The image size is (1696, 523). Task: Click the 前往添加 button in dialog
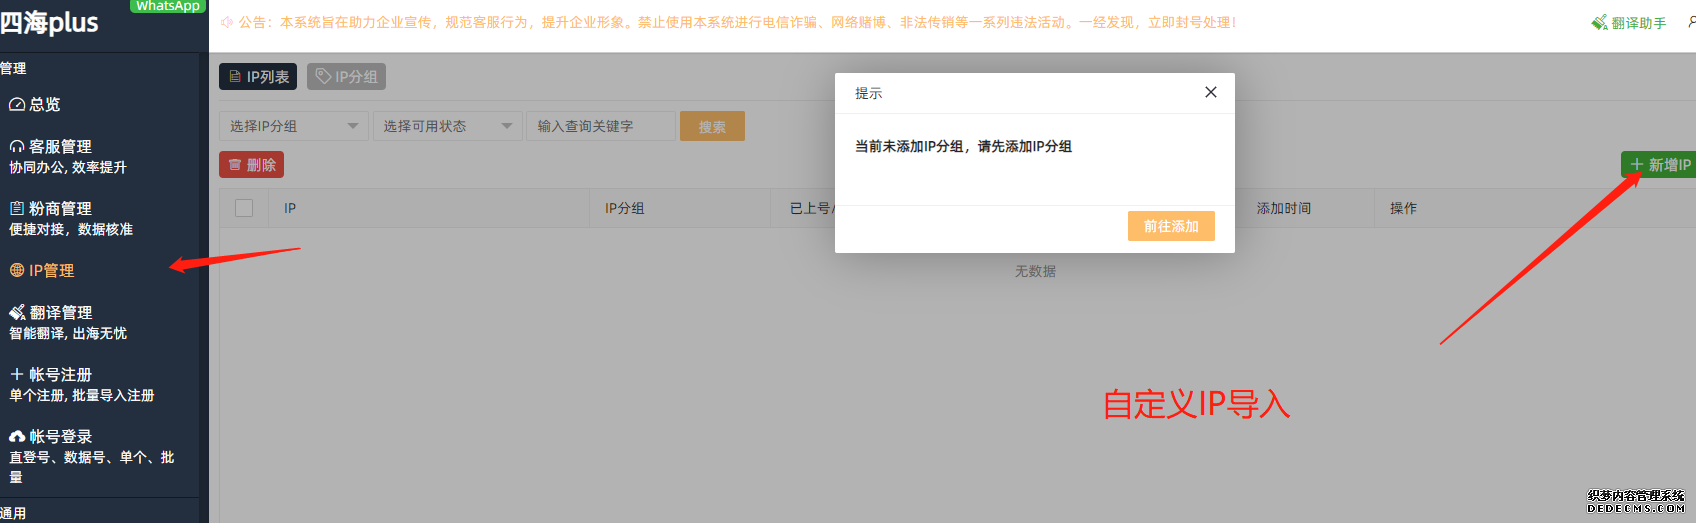1171,226
